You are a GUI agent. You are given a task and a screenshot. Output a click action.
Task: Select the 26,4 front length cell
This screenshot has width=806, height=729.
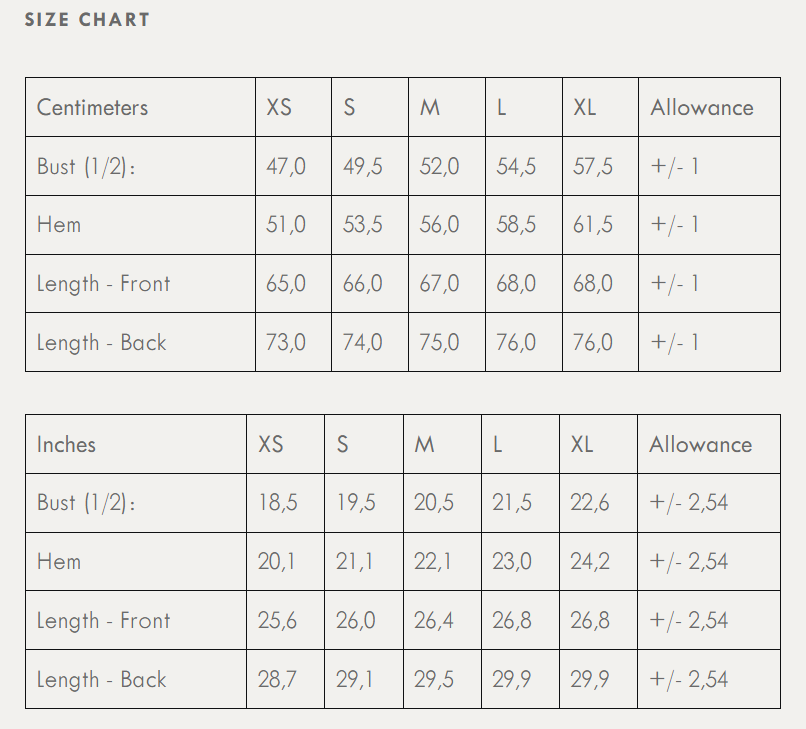(x=434, y=620)
